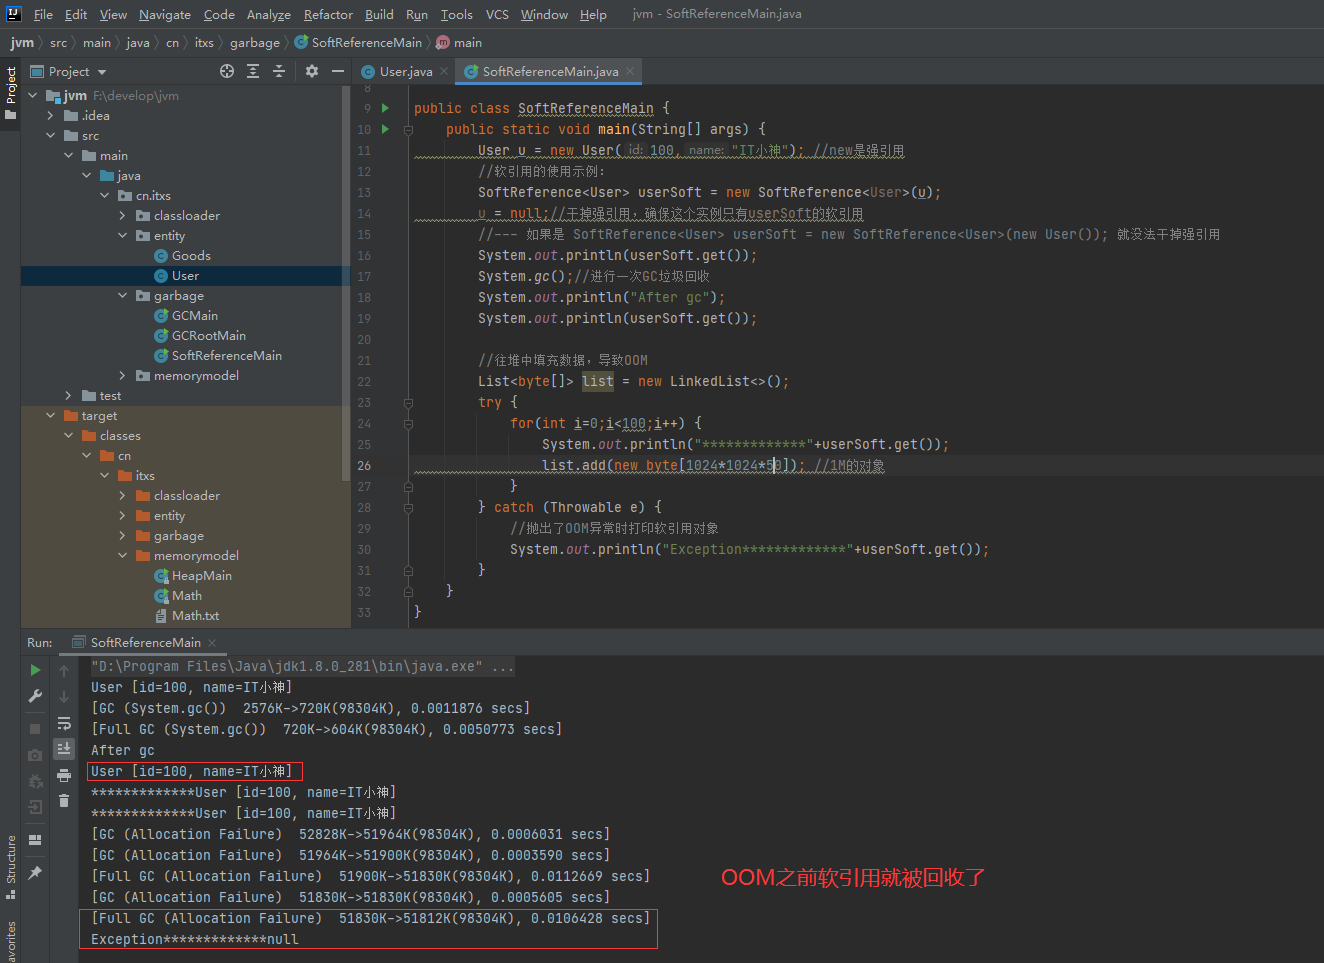Click run gutter icon beside main method
Screen dimensions: 1324x963
pos(385,129)
